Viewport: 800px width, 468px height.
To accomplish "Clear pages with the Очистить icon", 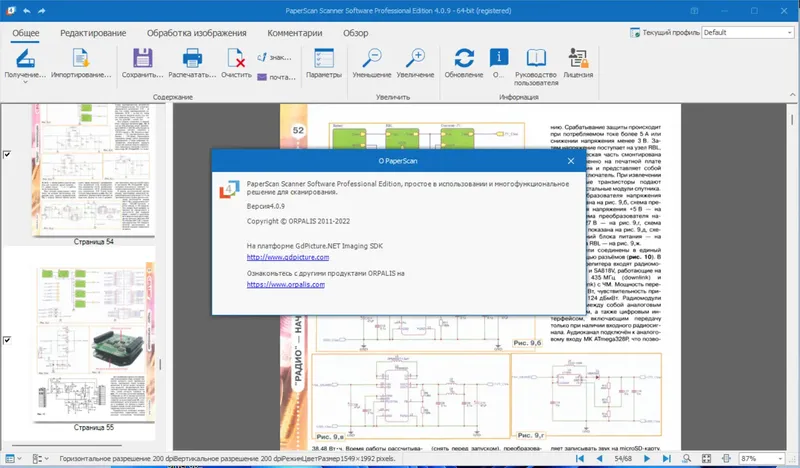I will [236, 59].
